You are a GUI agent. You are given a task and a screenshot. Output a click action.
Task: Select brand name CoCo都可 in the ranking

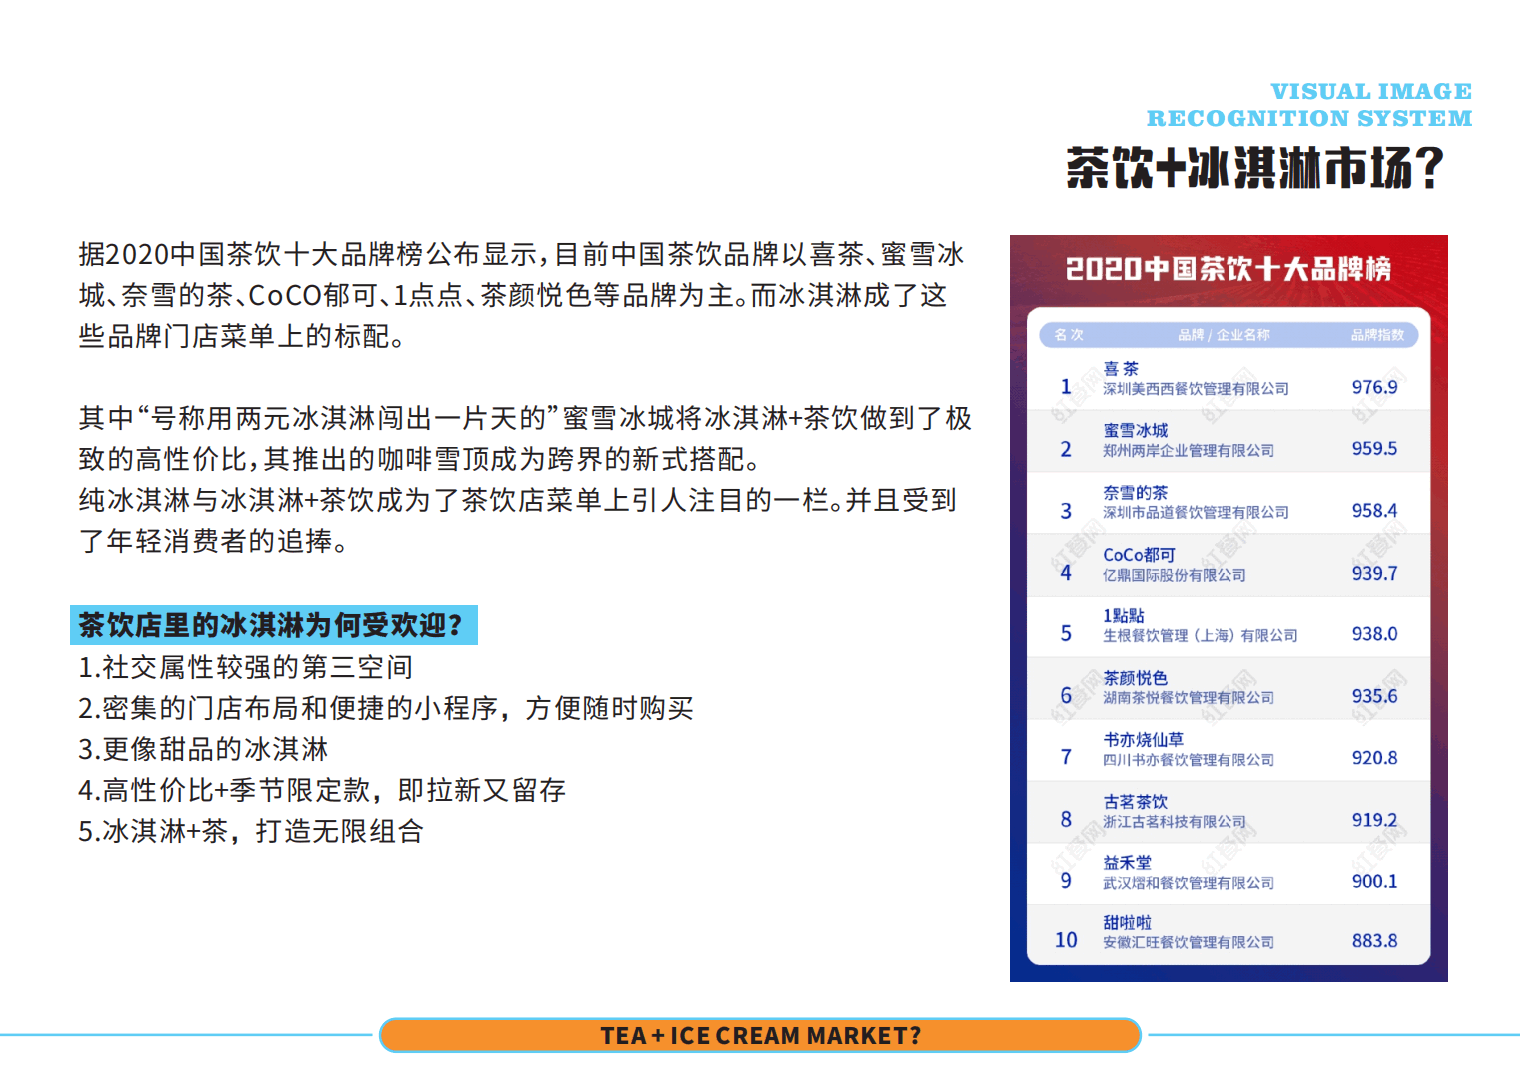click(1139, 555)
